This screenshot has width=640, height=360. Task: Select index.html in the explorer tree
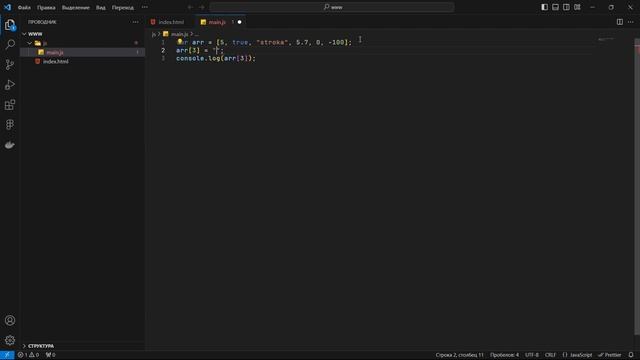click(x=82, y=61)
